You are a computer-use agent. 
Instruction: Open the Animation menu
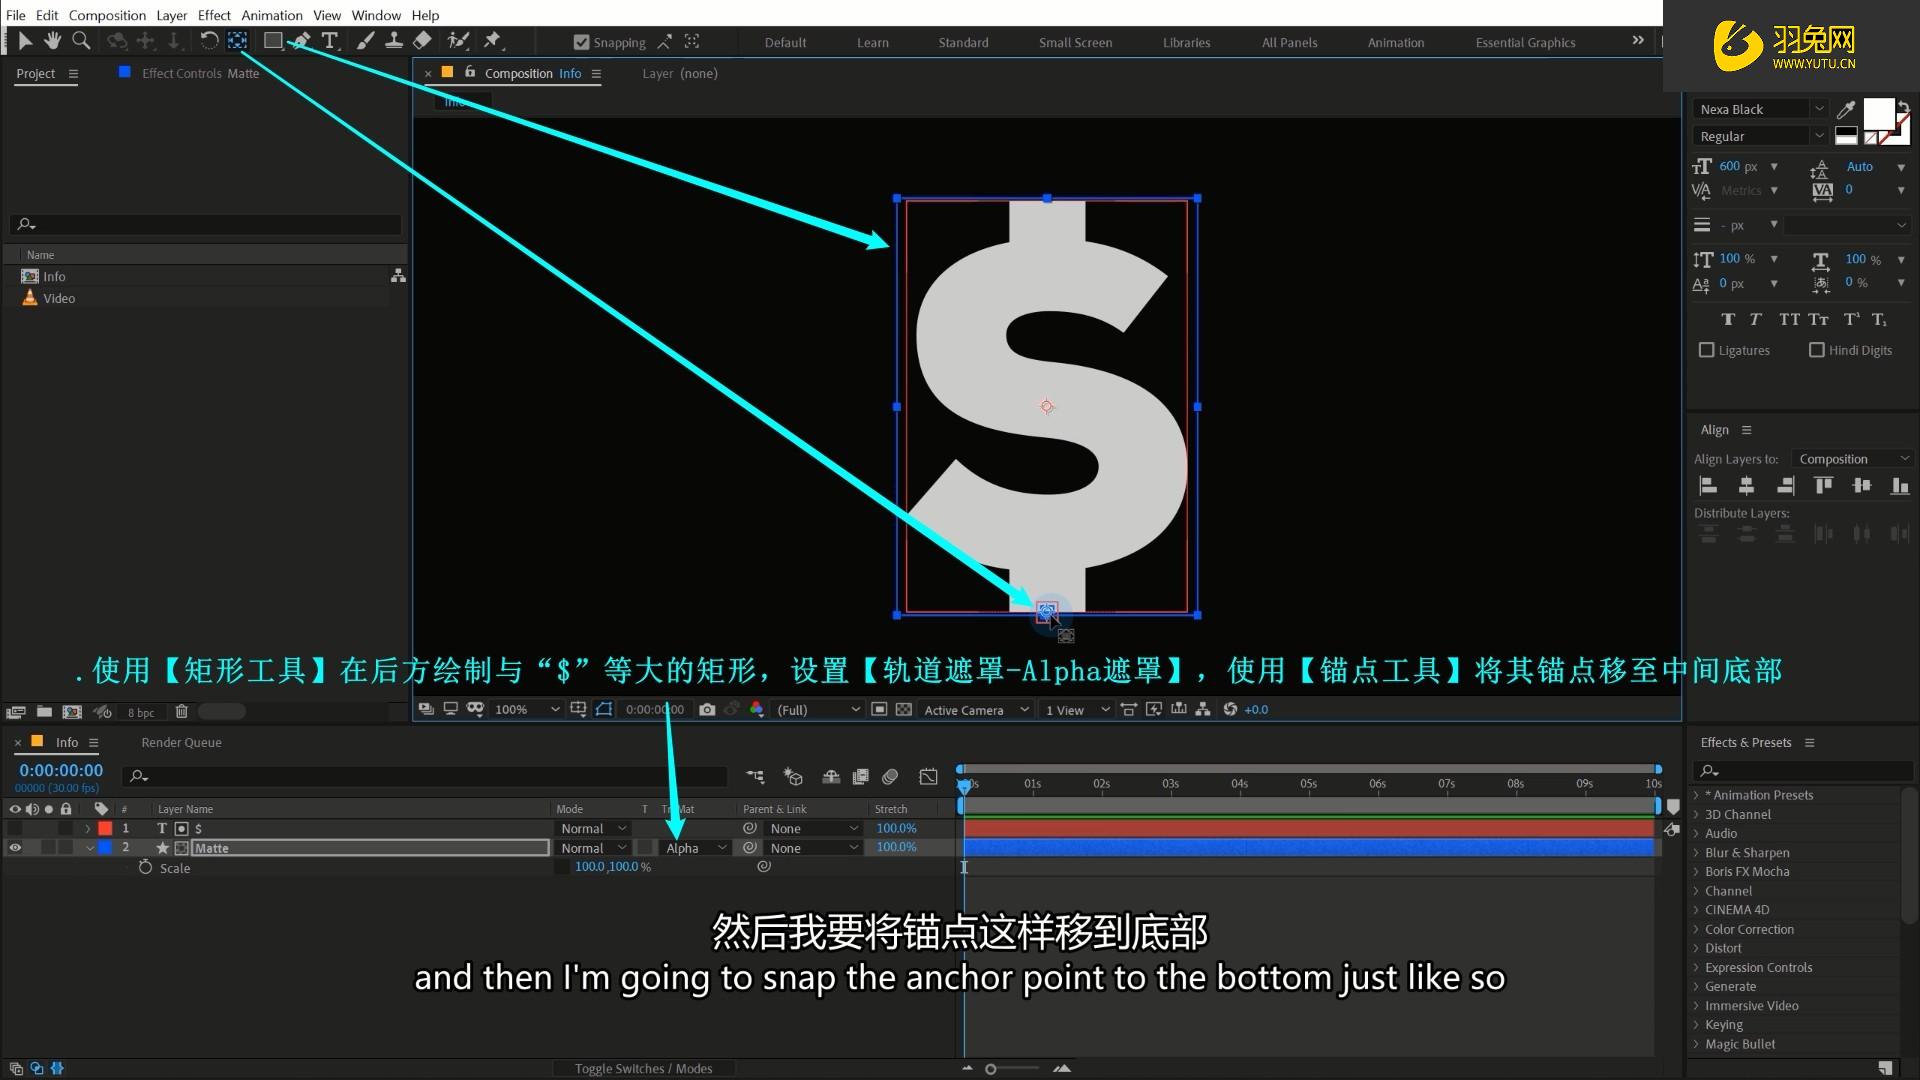[271, 15]
